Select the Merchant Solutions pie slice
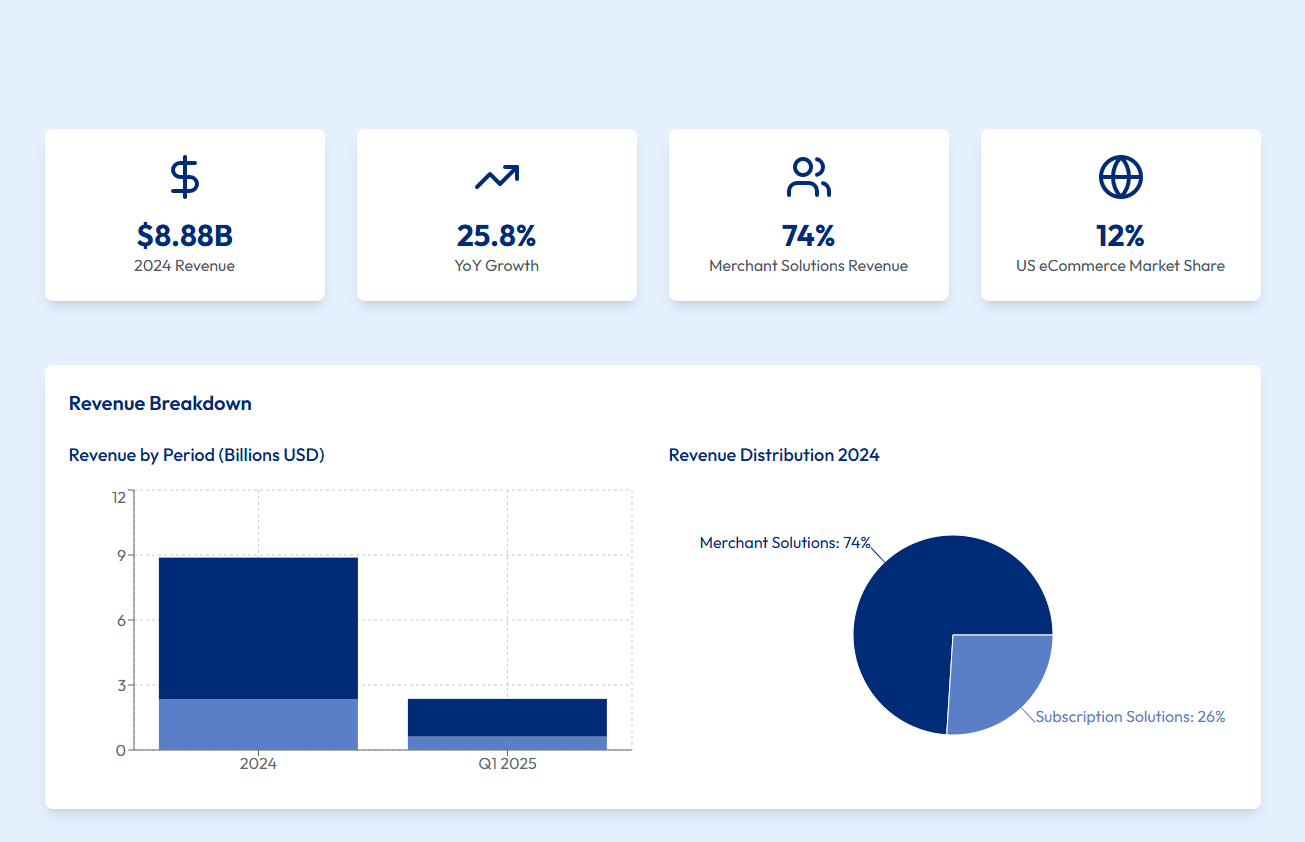The height and width of the screenshot is (842, 1305). coord(930,600)
